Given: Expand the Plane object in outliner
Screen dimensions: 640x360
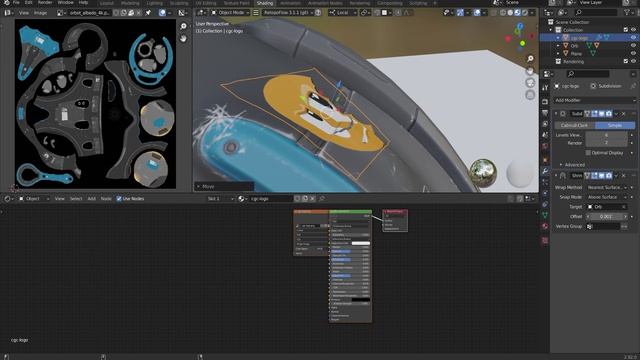Looking at the screenshot, I should 558,53.
